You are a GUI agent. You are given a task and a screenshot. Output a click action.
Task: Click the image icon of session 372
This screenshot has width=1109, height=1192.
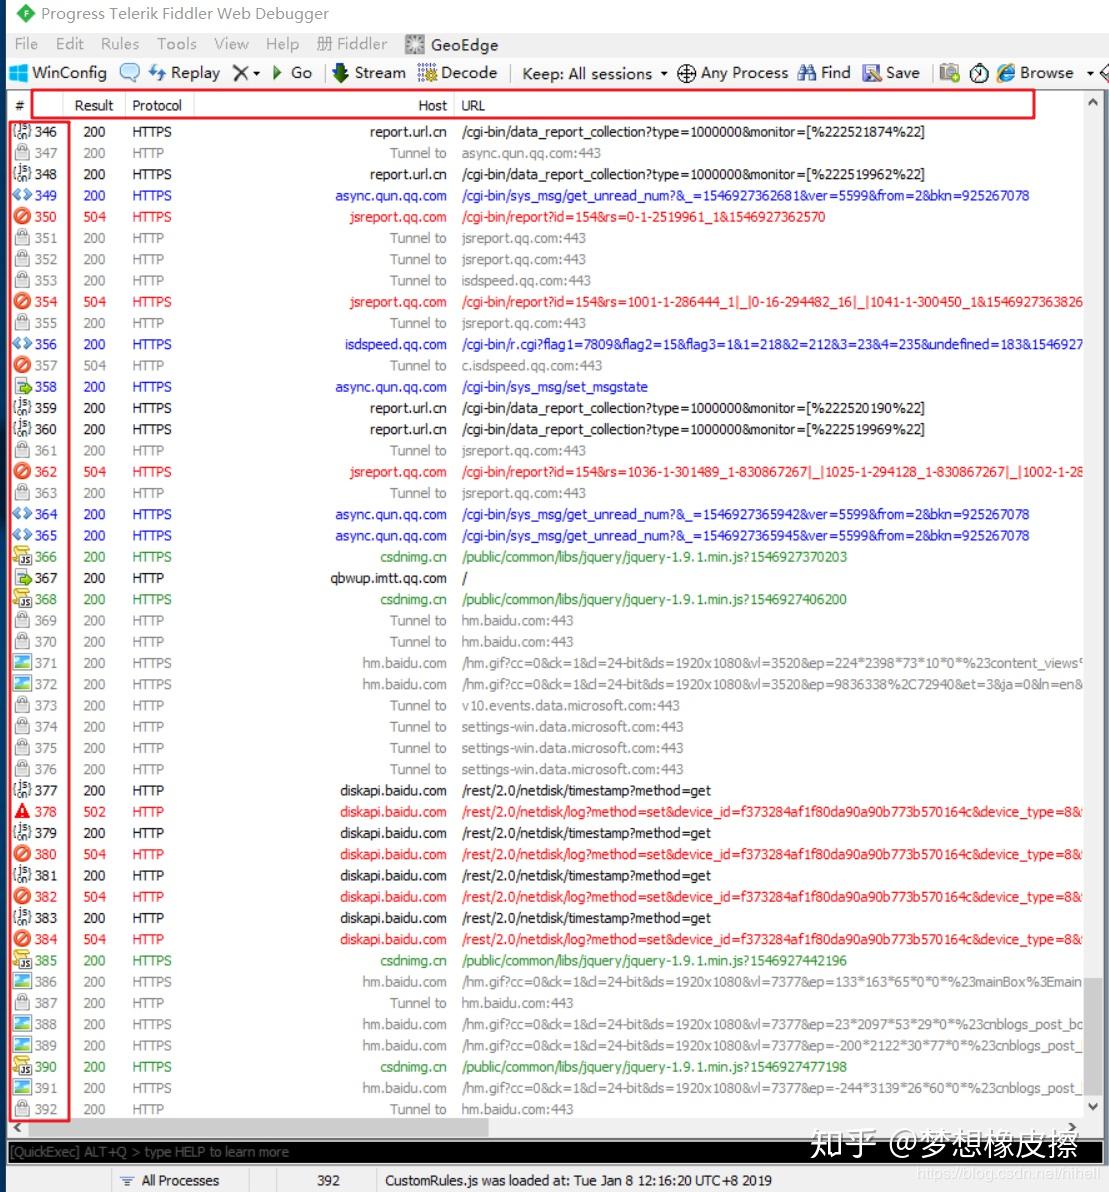(x=22, y=684)
